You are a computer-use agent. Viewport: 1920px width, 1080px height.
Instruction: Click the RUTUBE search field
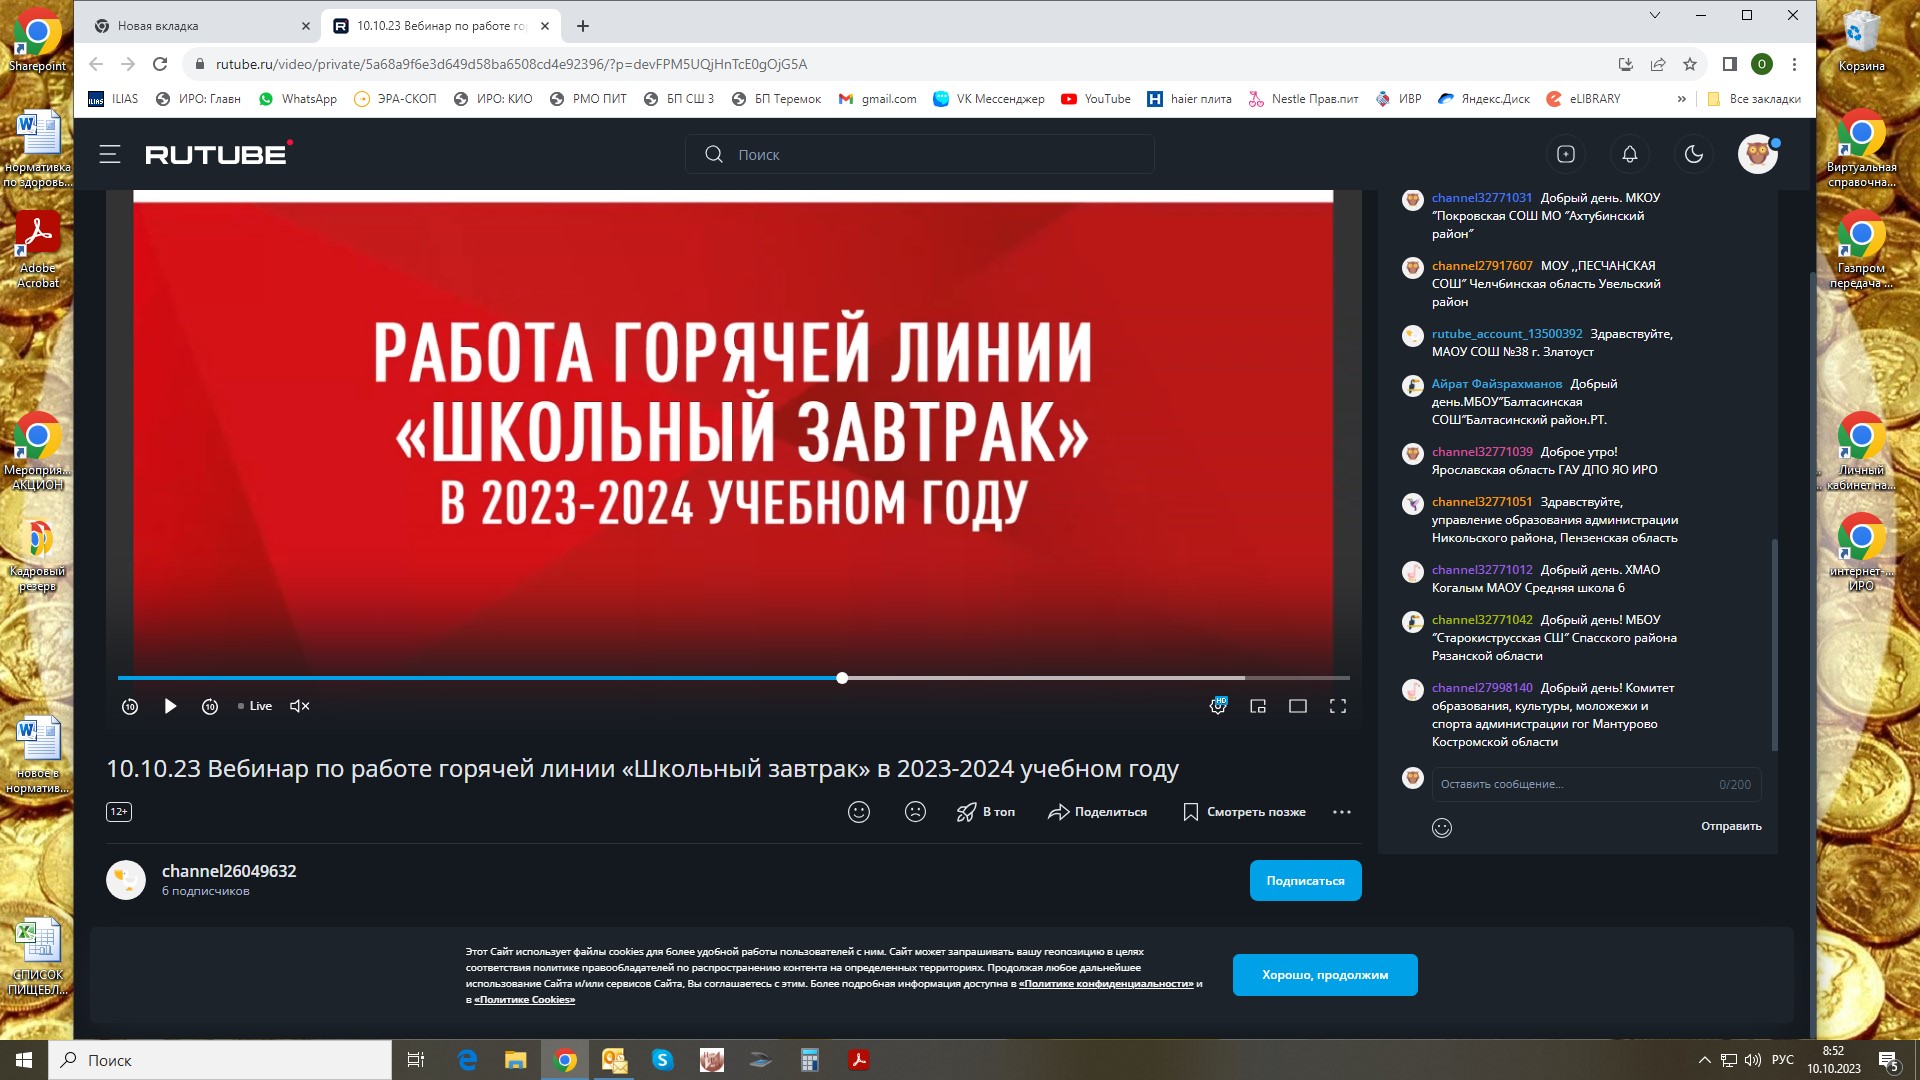pyautogui.click(x=919, y=154)
